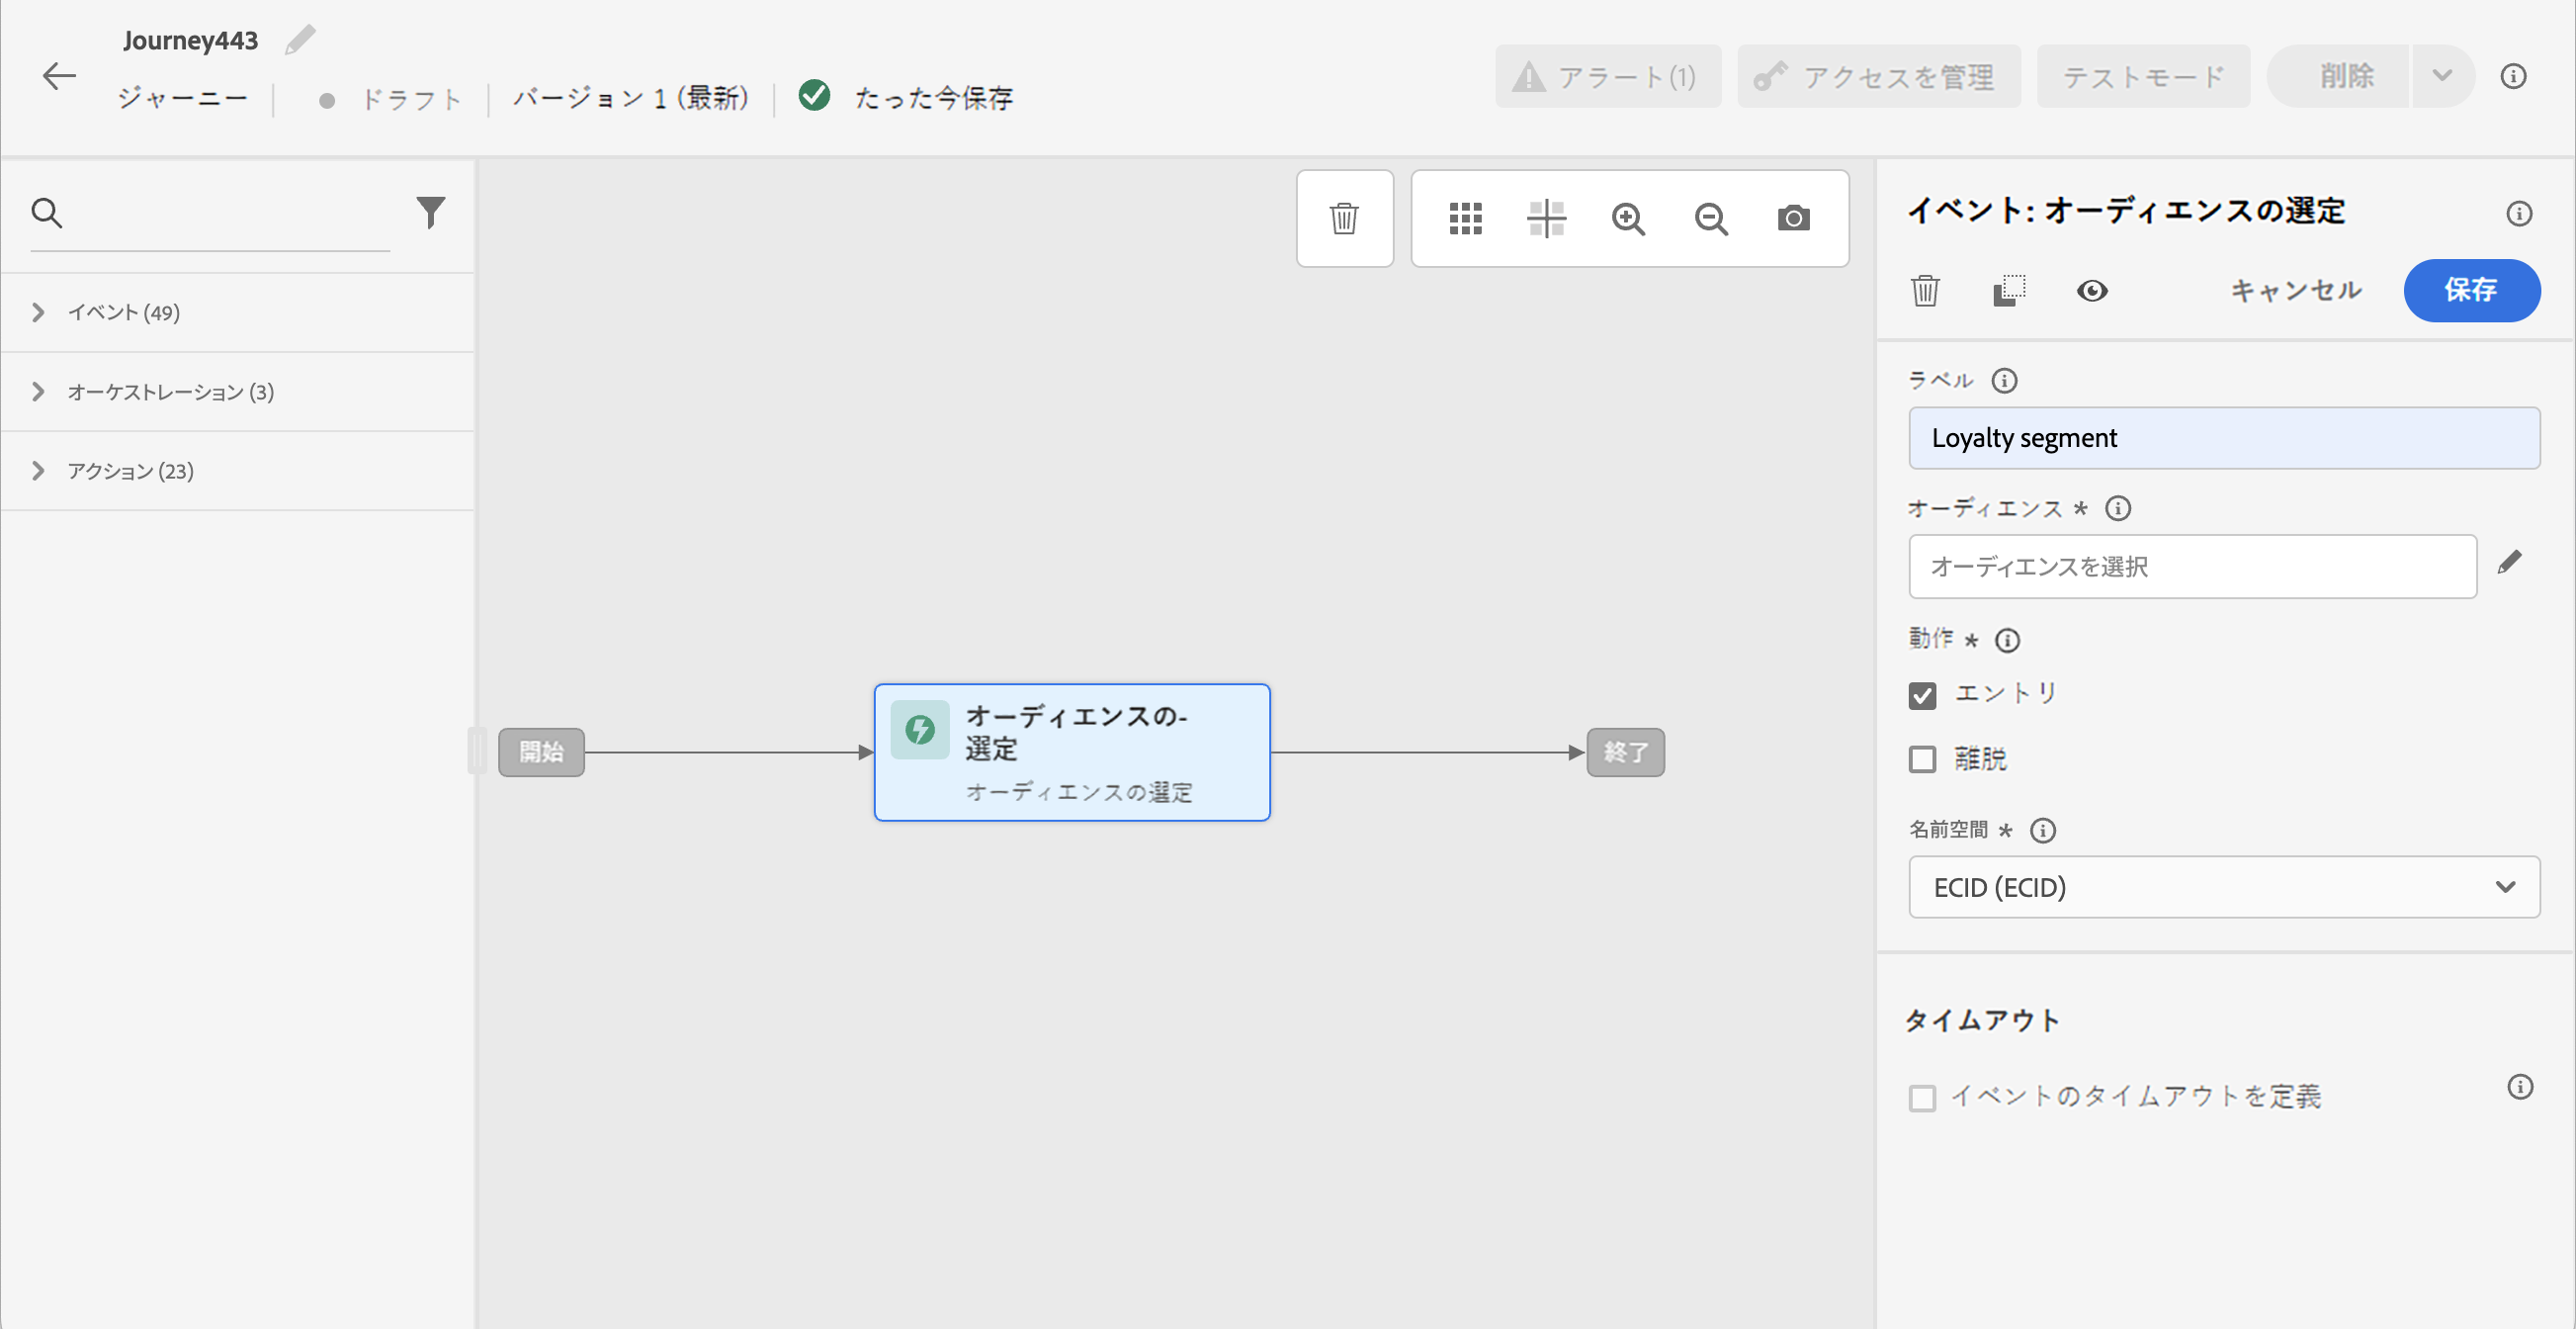The width and height of the screenshot is (2576, 1329).
Task: Click the audience edit pencil icon
Action: click(2509, 563)
